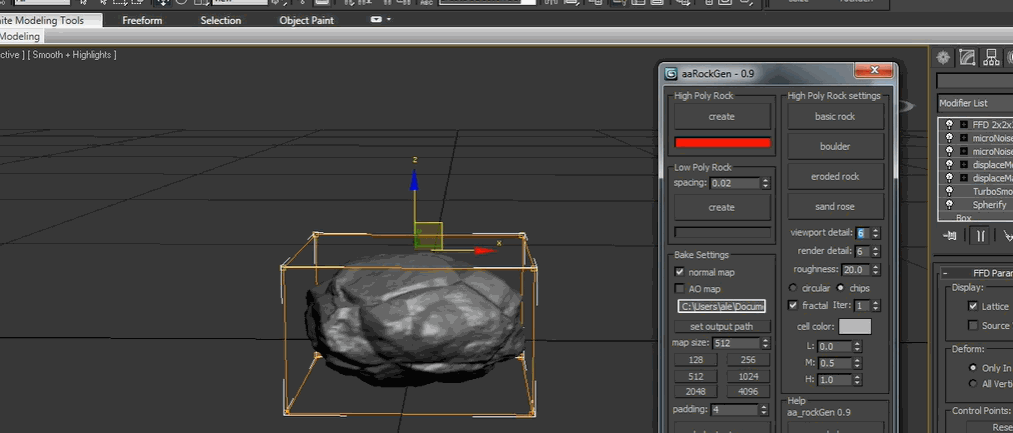Click the set output path button
Viewport: 1013px width, 433px height.
pyautogui.click(x=722, y=326)
